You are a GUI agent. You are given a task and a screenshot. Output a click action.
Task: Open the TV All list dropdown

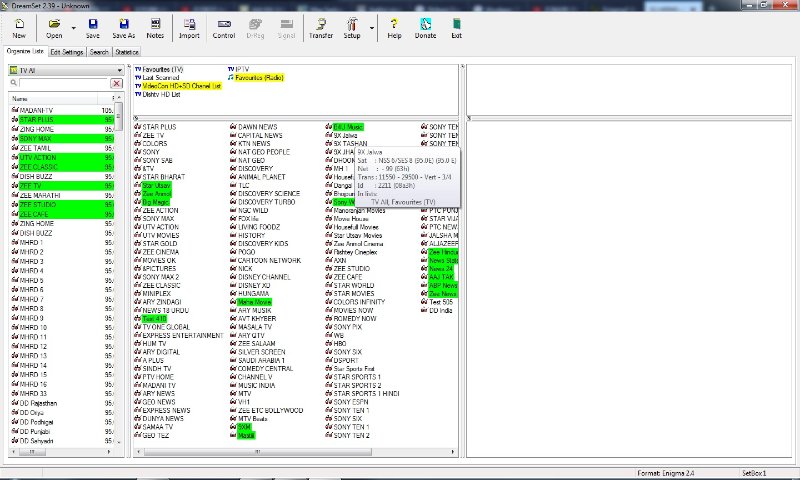pyautogui.click(x=66, y=70)
